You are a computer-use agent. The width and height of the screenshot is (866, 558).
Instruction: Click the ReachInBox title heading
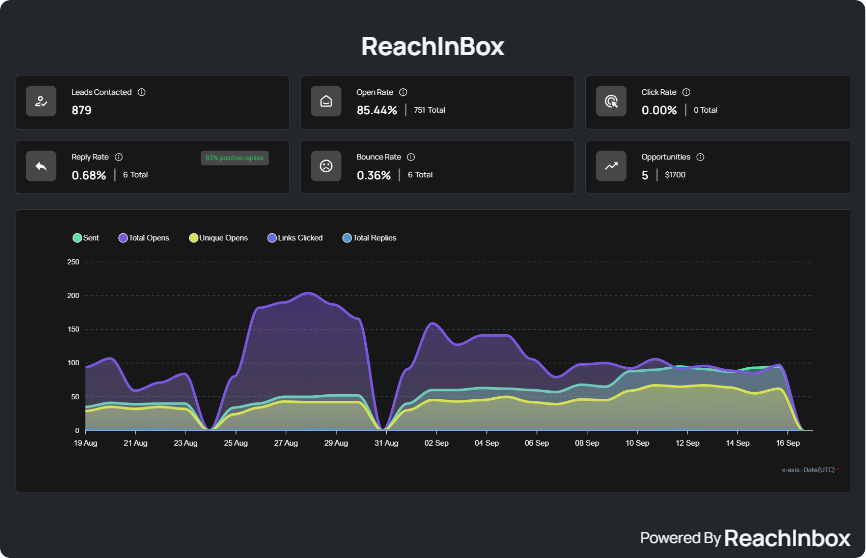432,46
